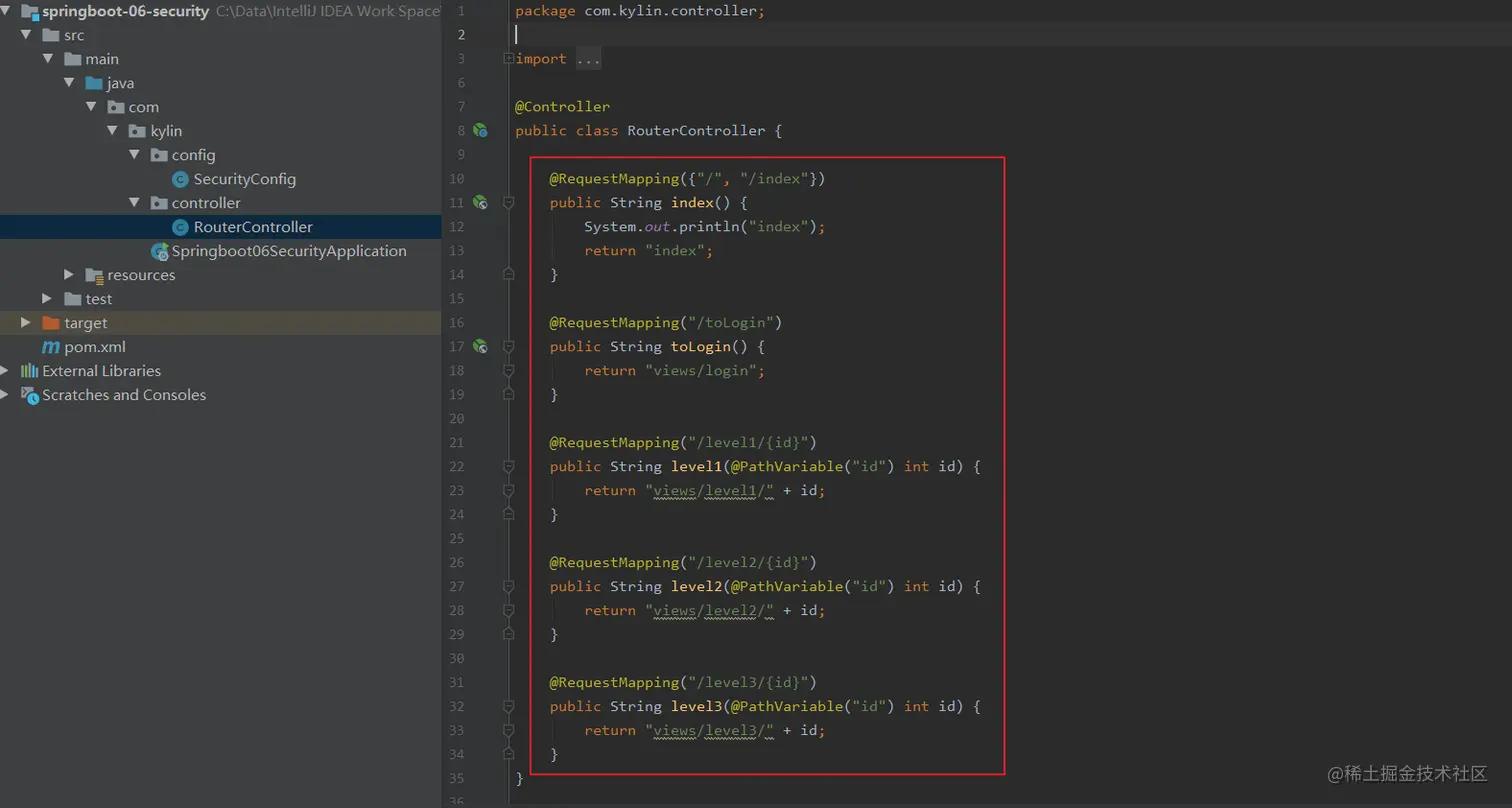1512x808 pixels.
Task: Select the resources folder label
Action: 141,275
